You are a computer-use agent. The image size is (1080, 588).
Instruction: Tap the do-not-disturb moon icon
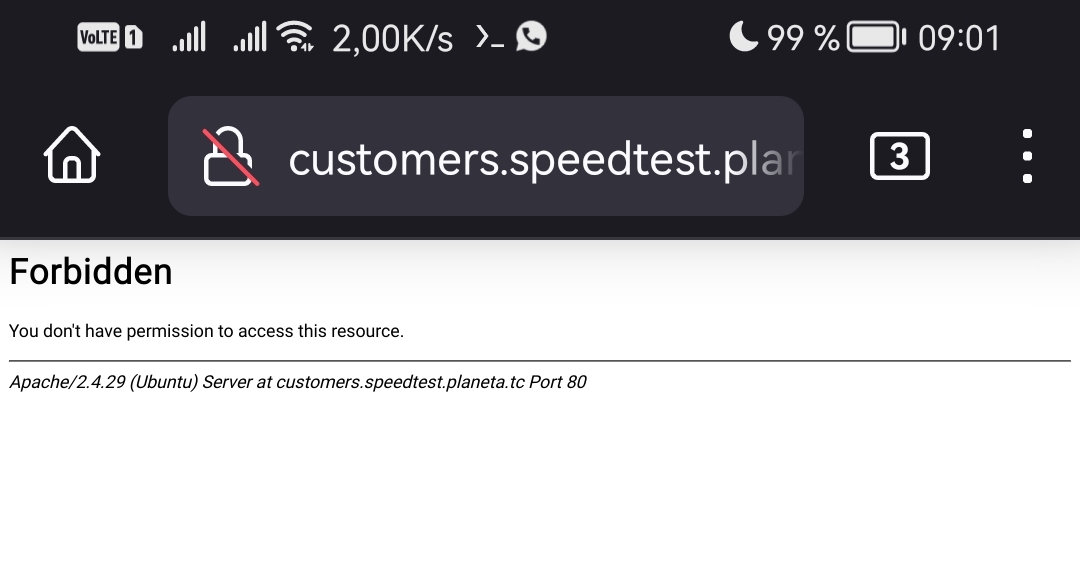click(x=743, y=36)
